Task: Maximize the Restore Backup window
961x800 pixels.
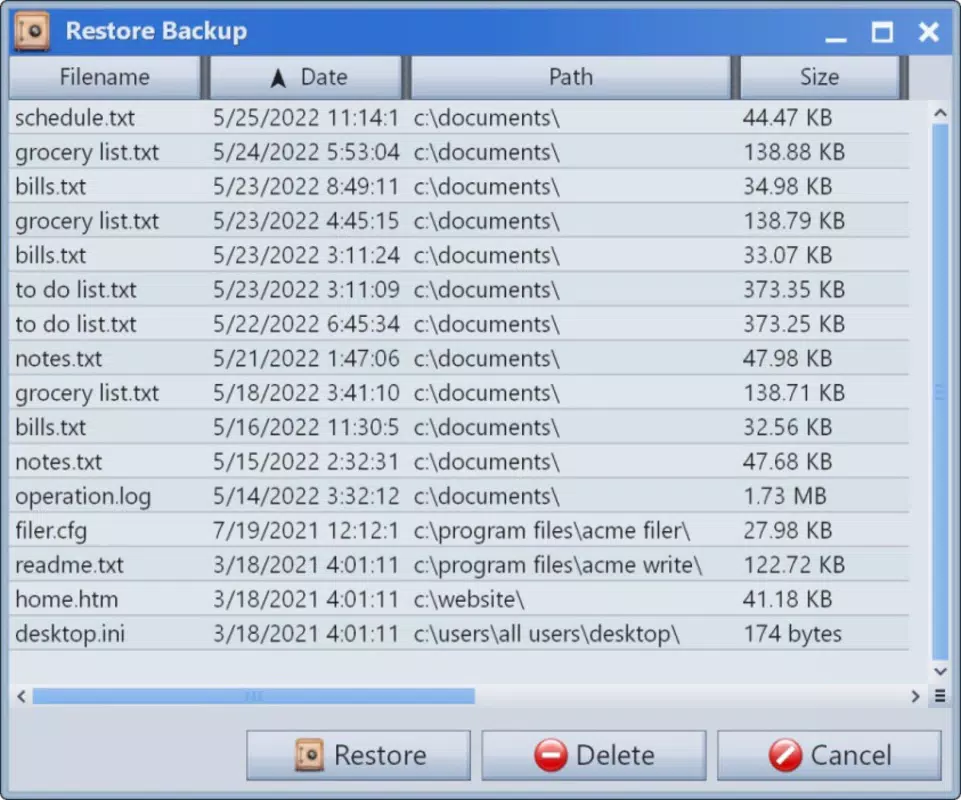Action: click(x=882, y=32)
